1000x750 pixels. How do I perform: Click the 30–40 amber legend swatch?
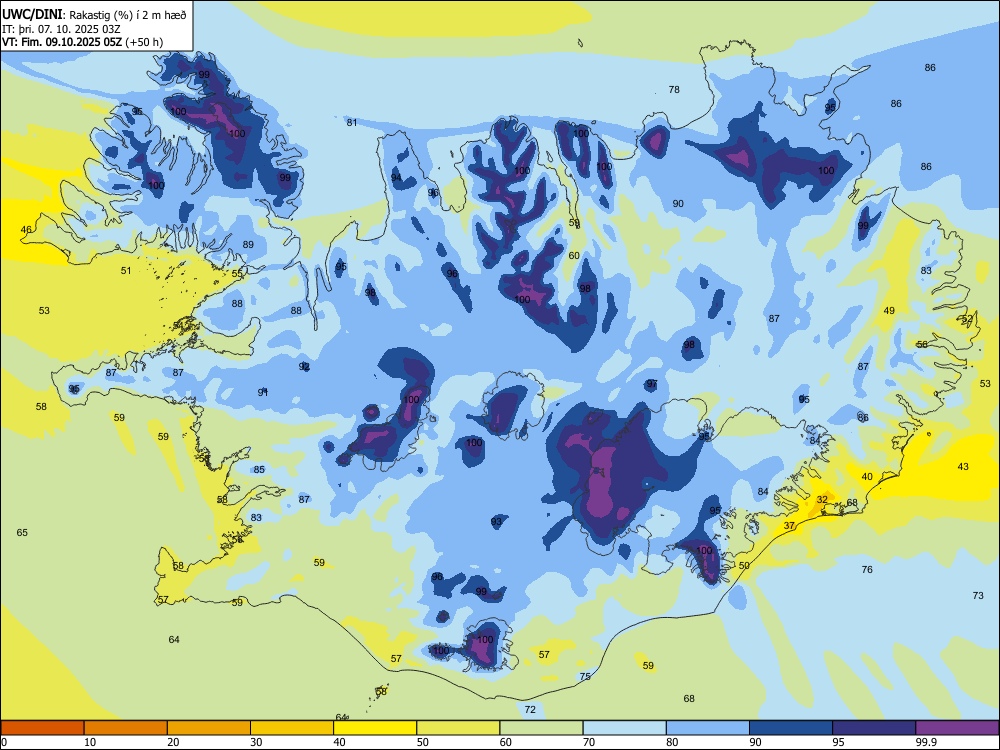point(292,728)
